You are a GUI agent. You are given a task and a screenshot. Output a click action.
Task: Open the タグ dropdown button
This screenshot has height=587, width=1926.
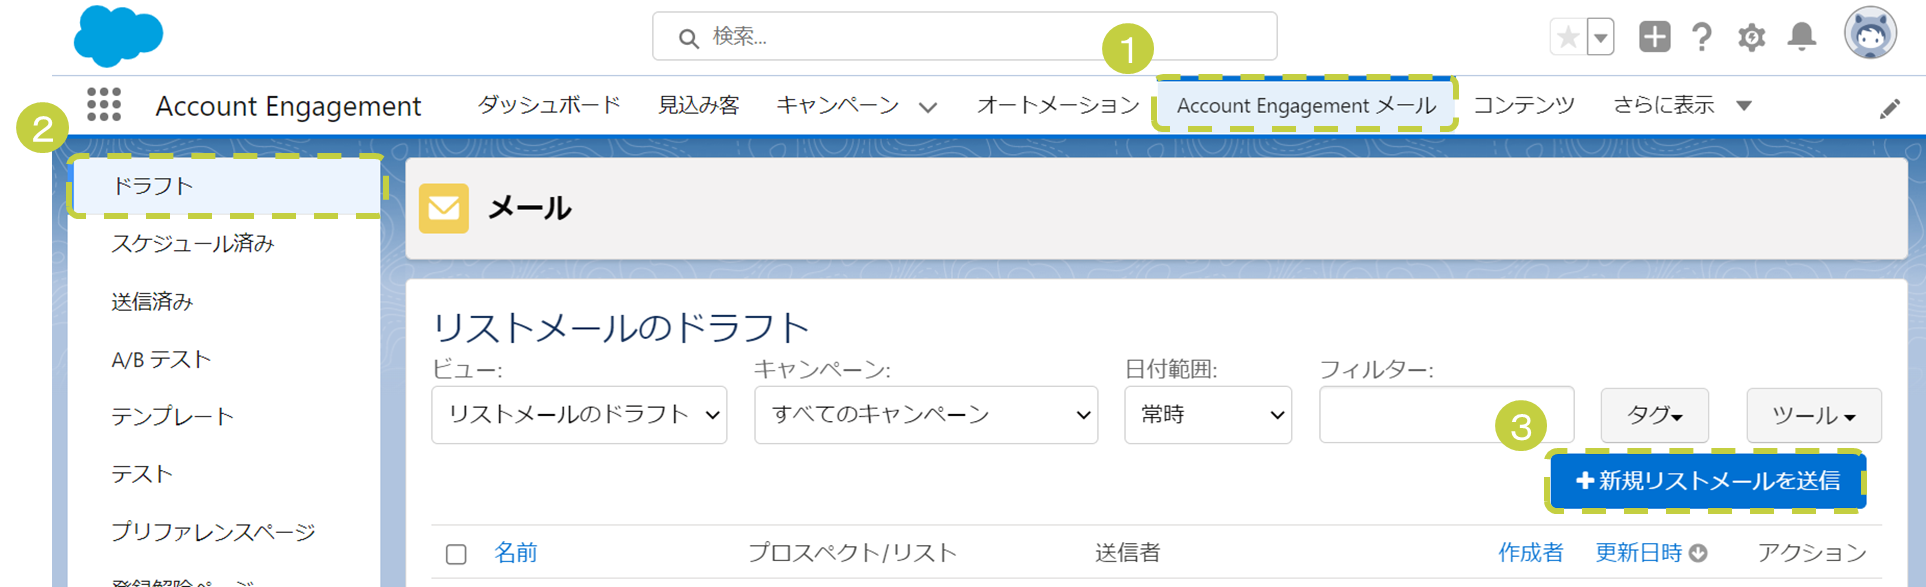[x=1654, y=415]
